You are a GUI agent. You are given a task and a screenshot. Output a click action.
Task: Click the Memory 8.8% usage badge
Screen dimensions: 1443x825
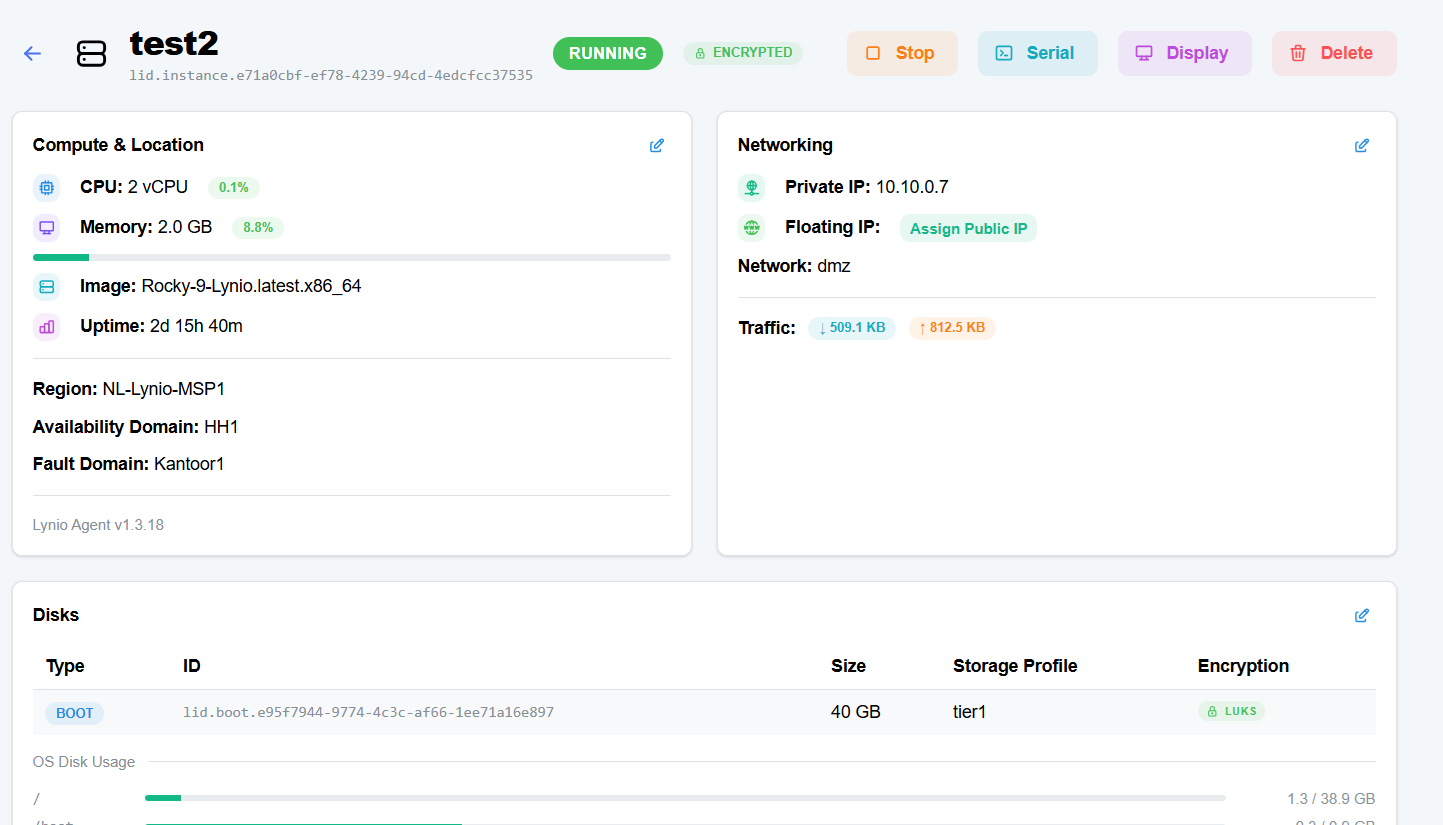pyautogui.click(x=258, y=227)
